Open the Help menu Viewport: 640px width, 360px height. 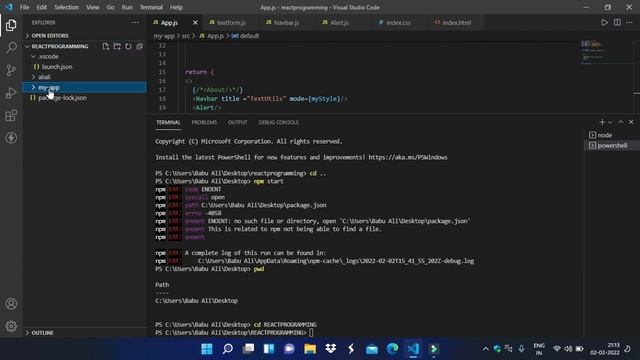pyautogui.click(x=176, y=7)
